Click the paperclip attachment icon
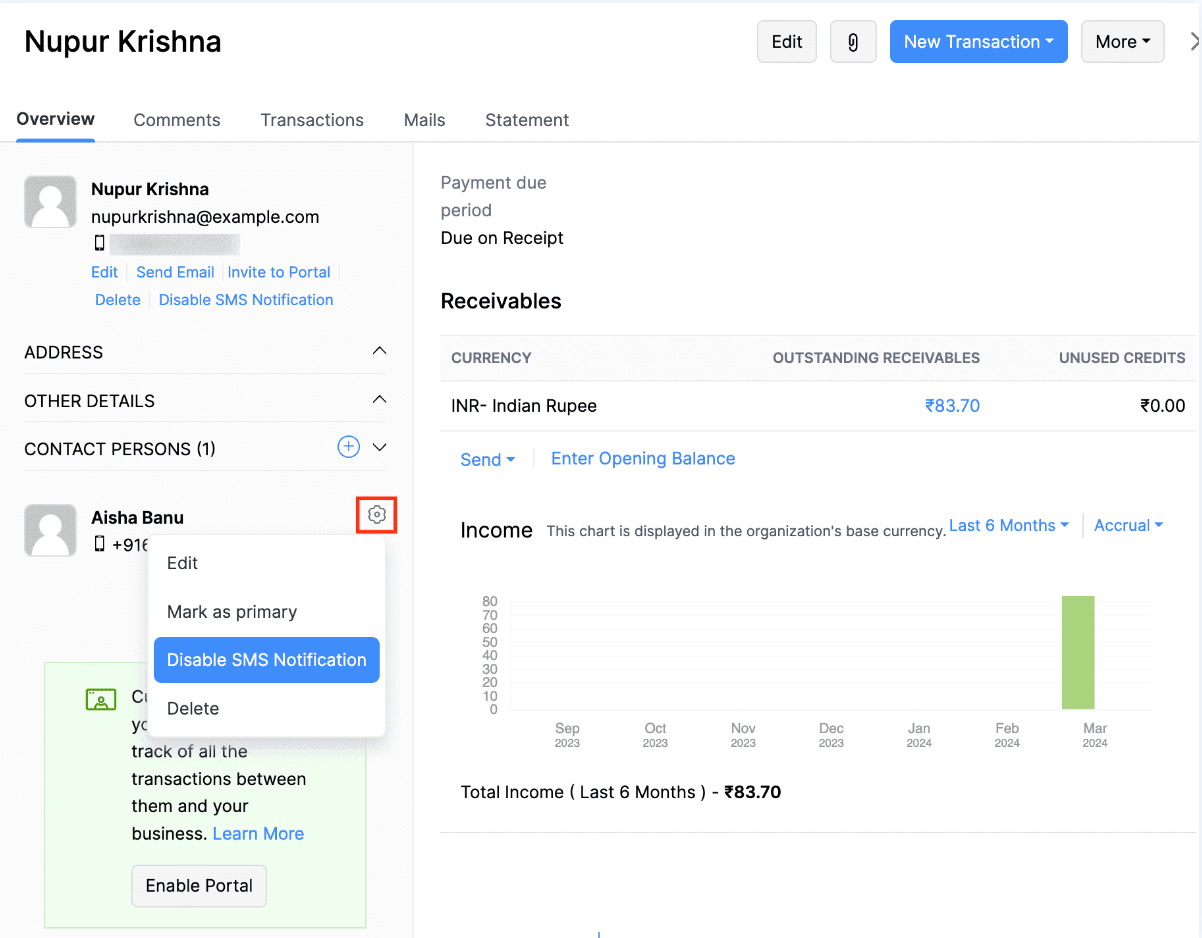Screen dimensions: 1202x938 [853, 42]
